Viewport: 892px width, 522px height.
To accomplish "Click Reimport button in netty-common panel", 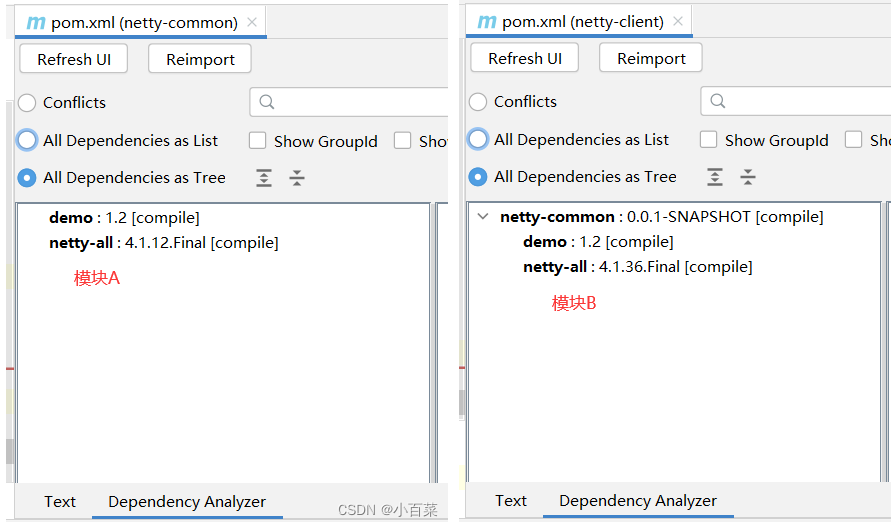I will click(x=200, y=59).
